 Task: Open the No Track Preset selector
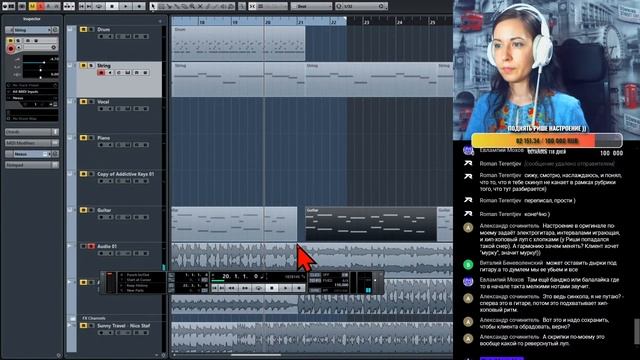point(32,85)
